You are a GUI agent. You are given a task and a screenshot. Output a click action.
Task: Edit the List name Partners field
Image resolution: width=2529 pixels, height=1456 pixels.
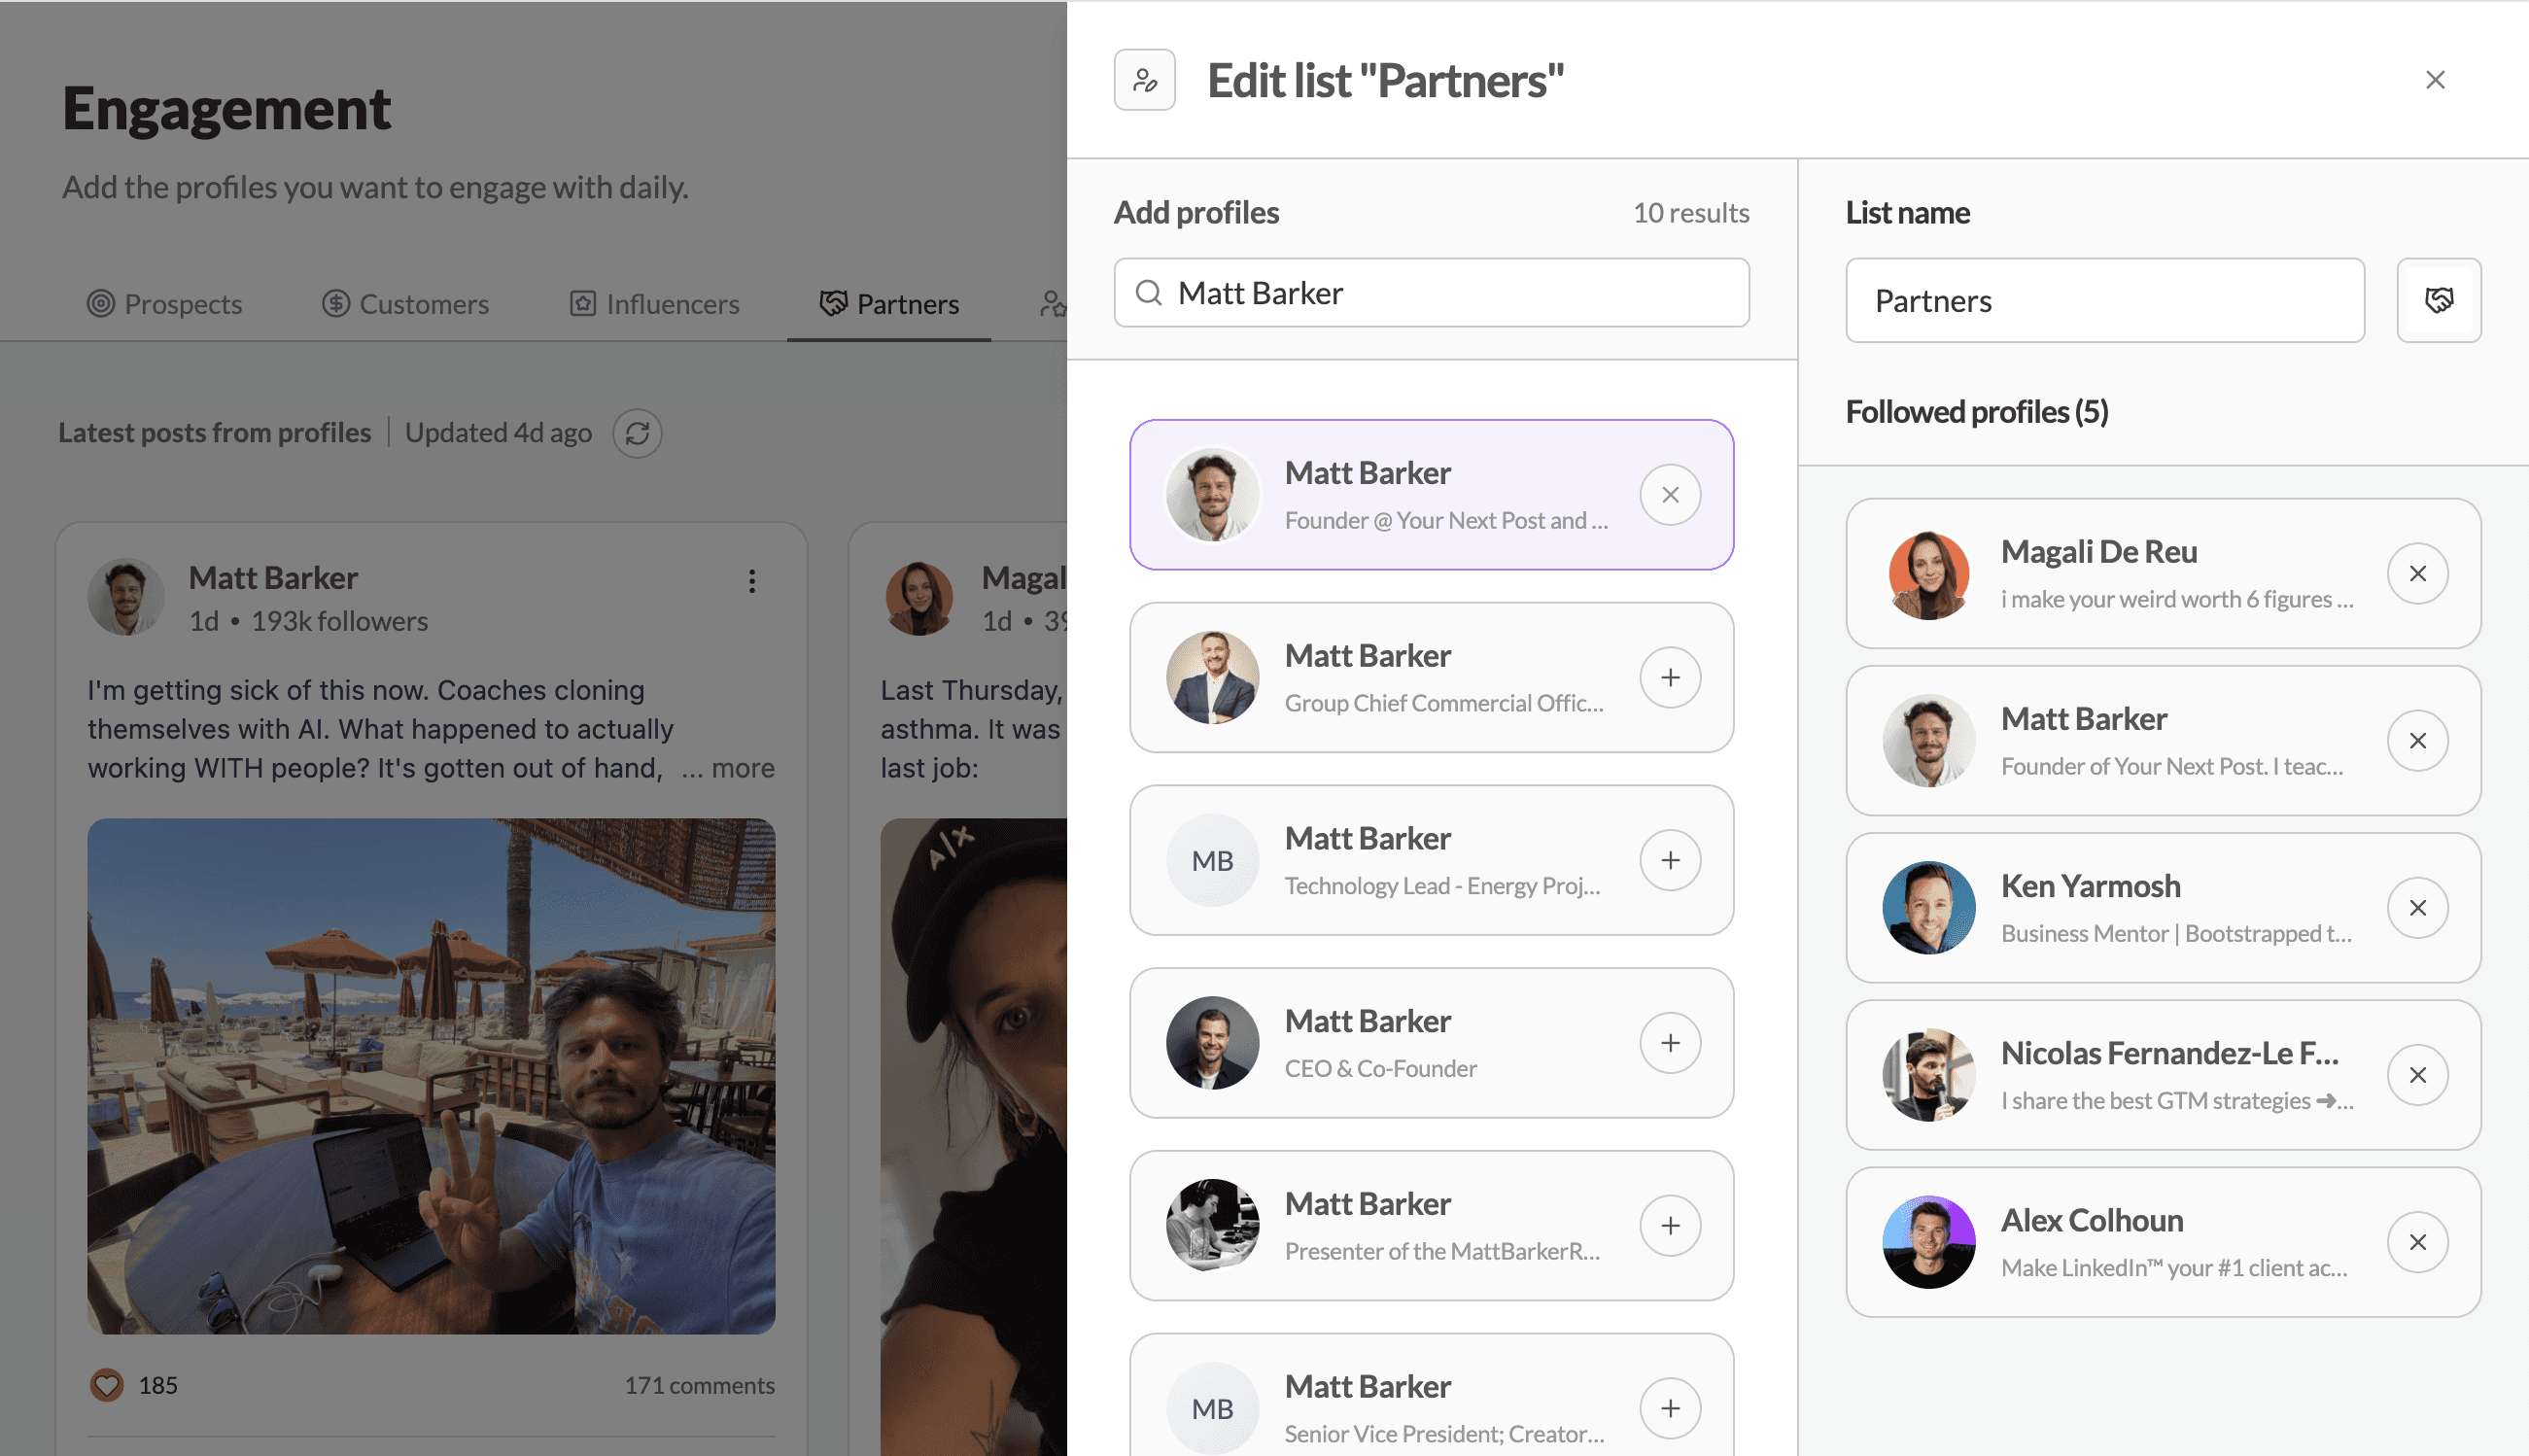tap(2104, 300)
